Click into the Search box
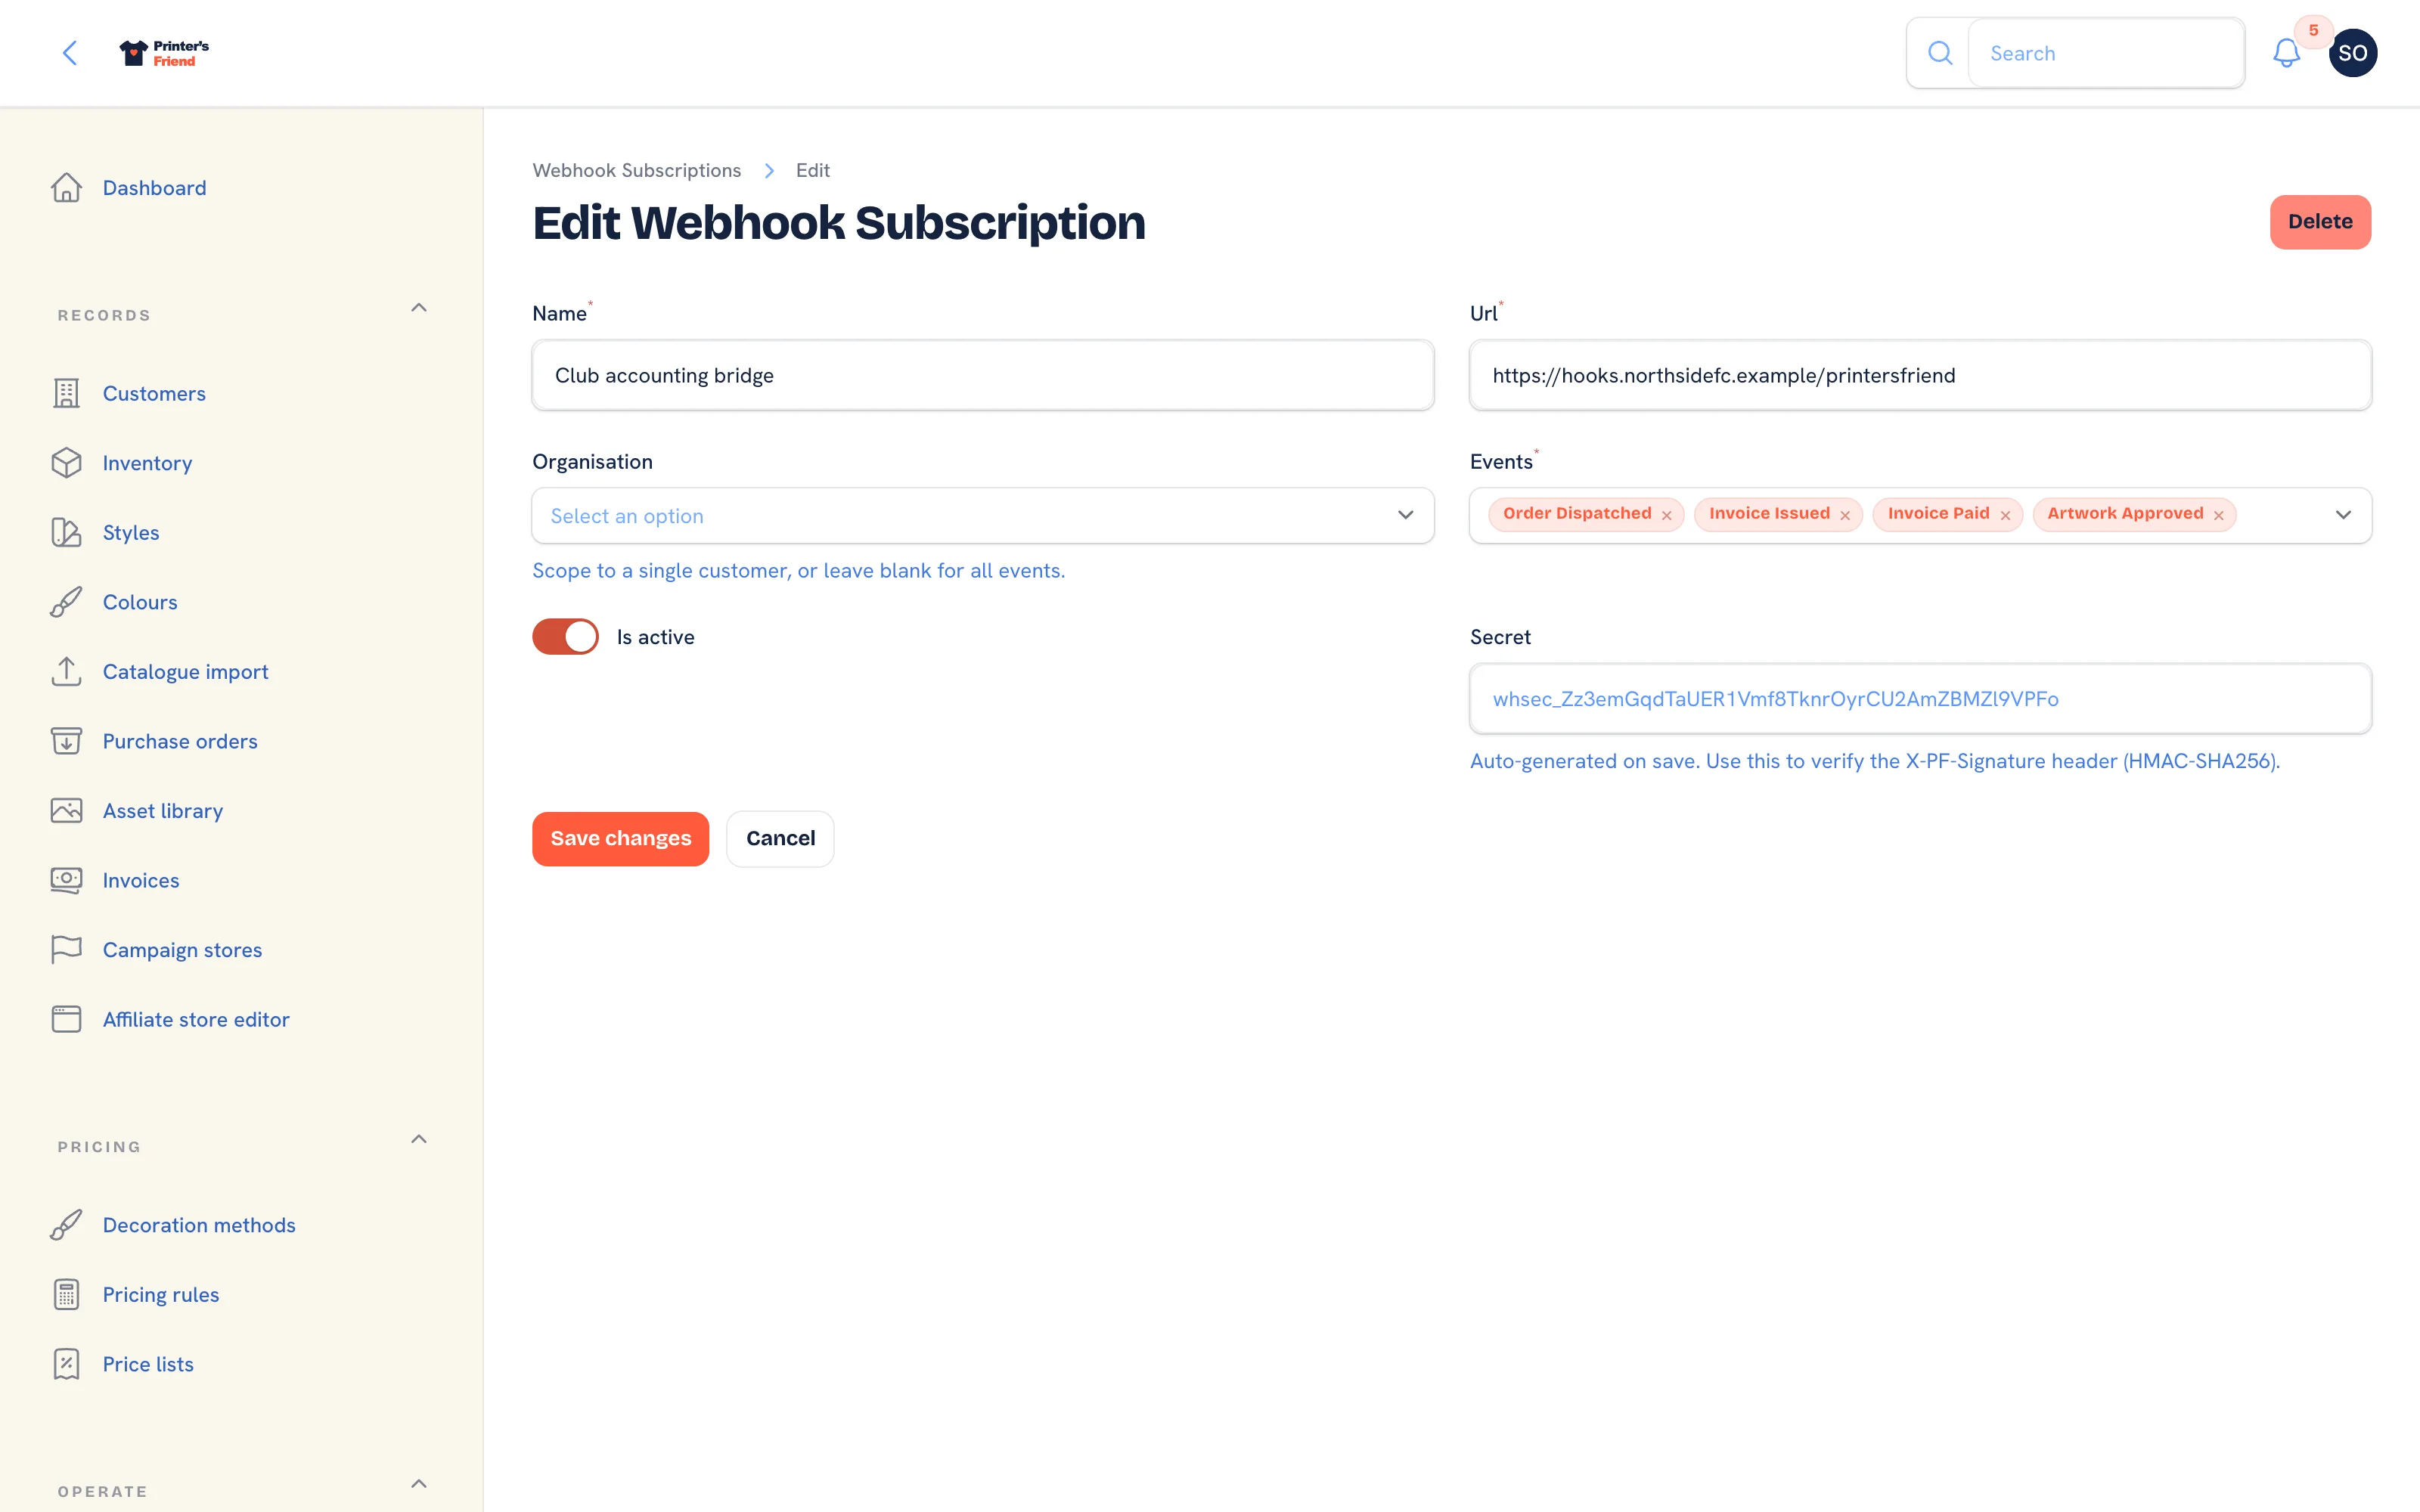 pos(2106,53)
